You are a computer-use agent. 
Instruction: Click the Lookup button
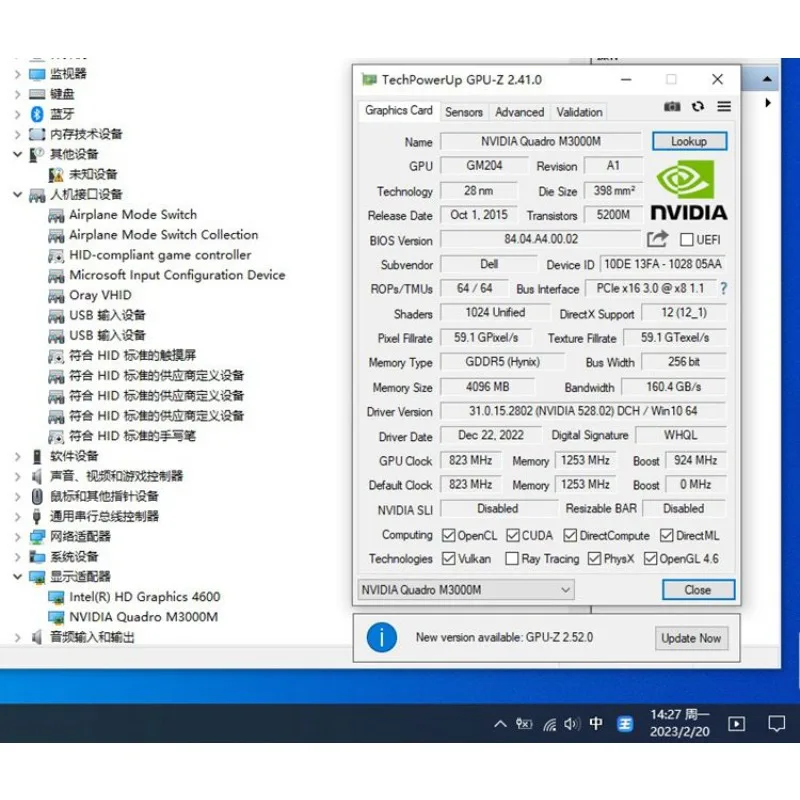pyautogui.click(x=689, y=141)
